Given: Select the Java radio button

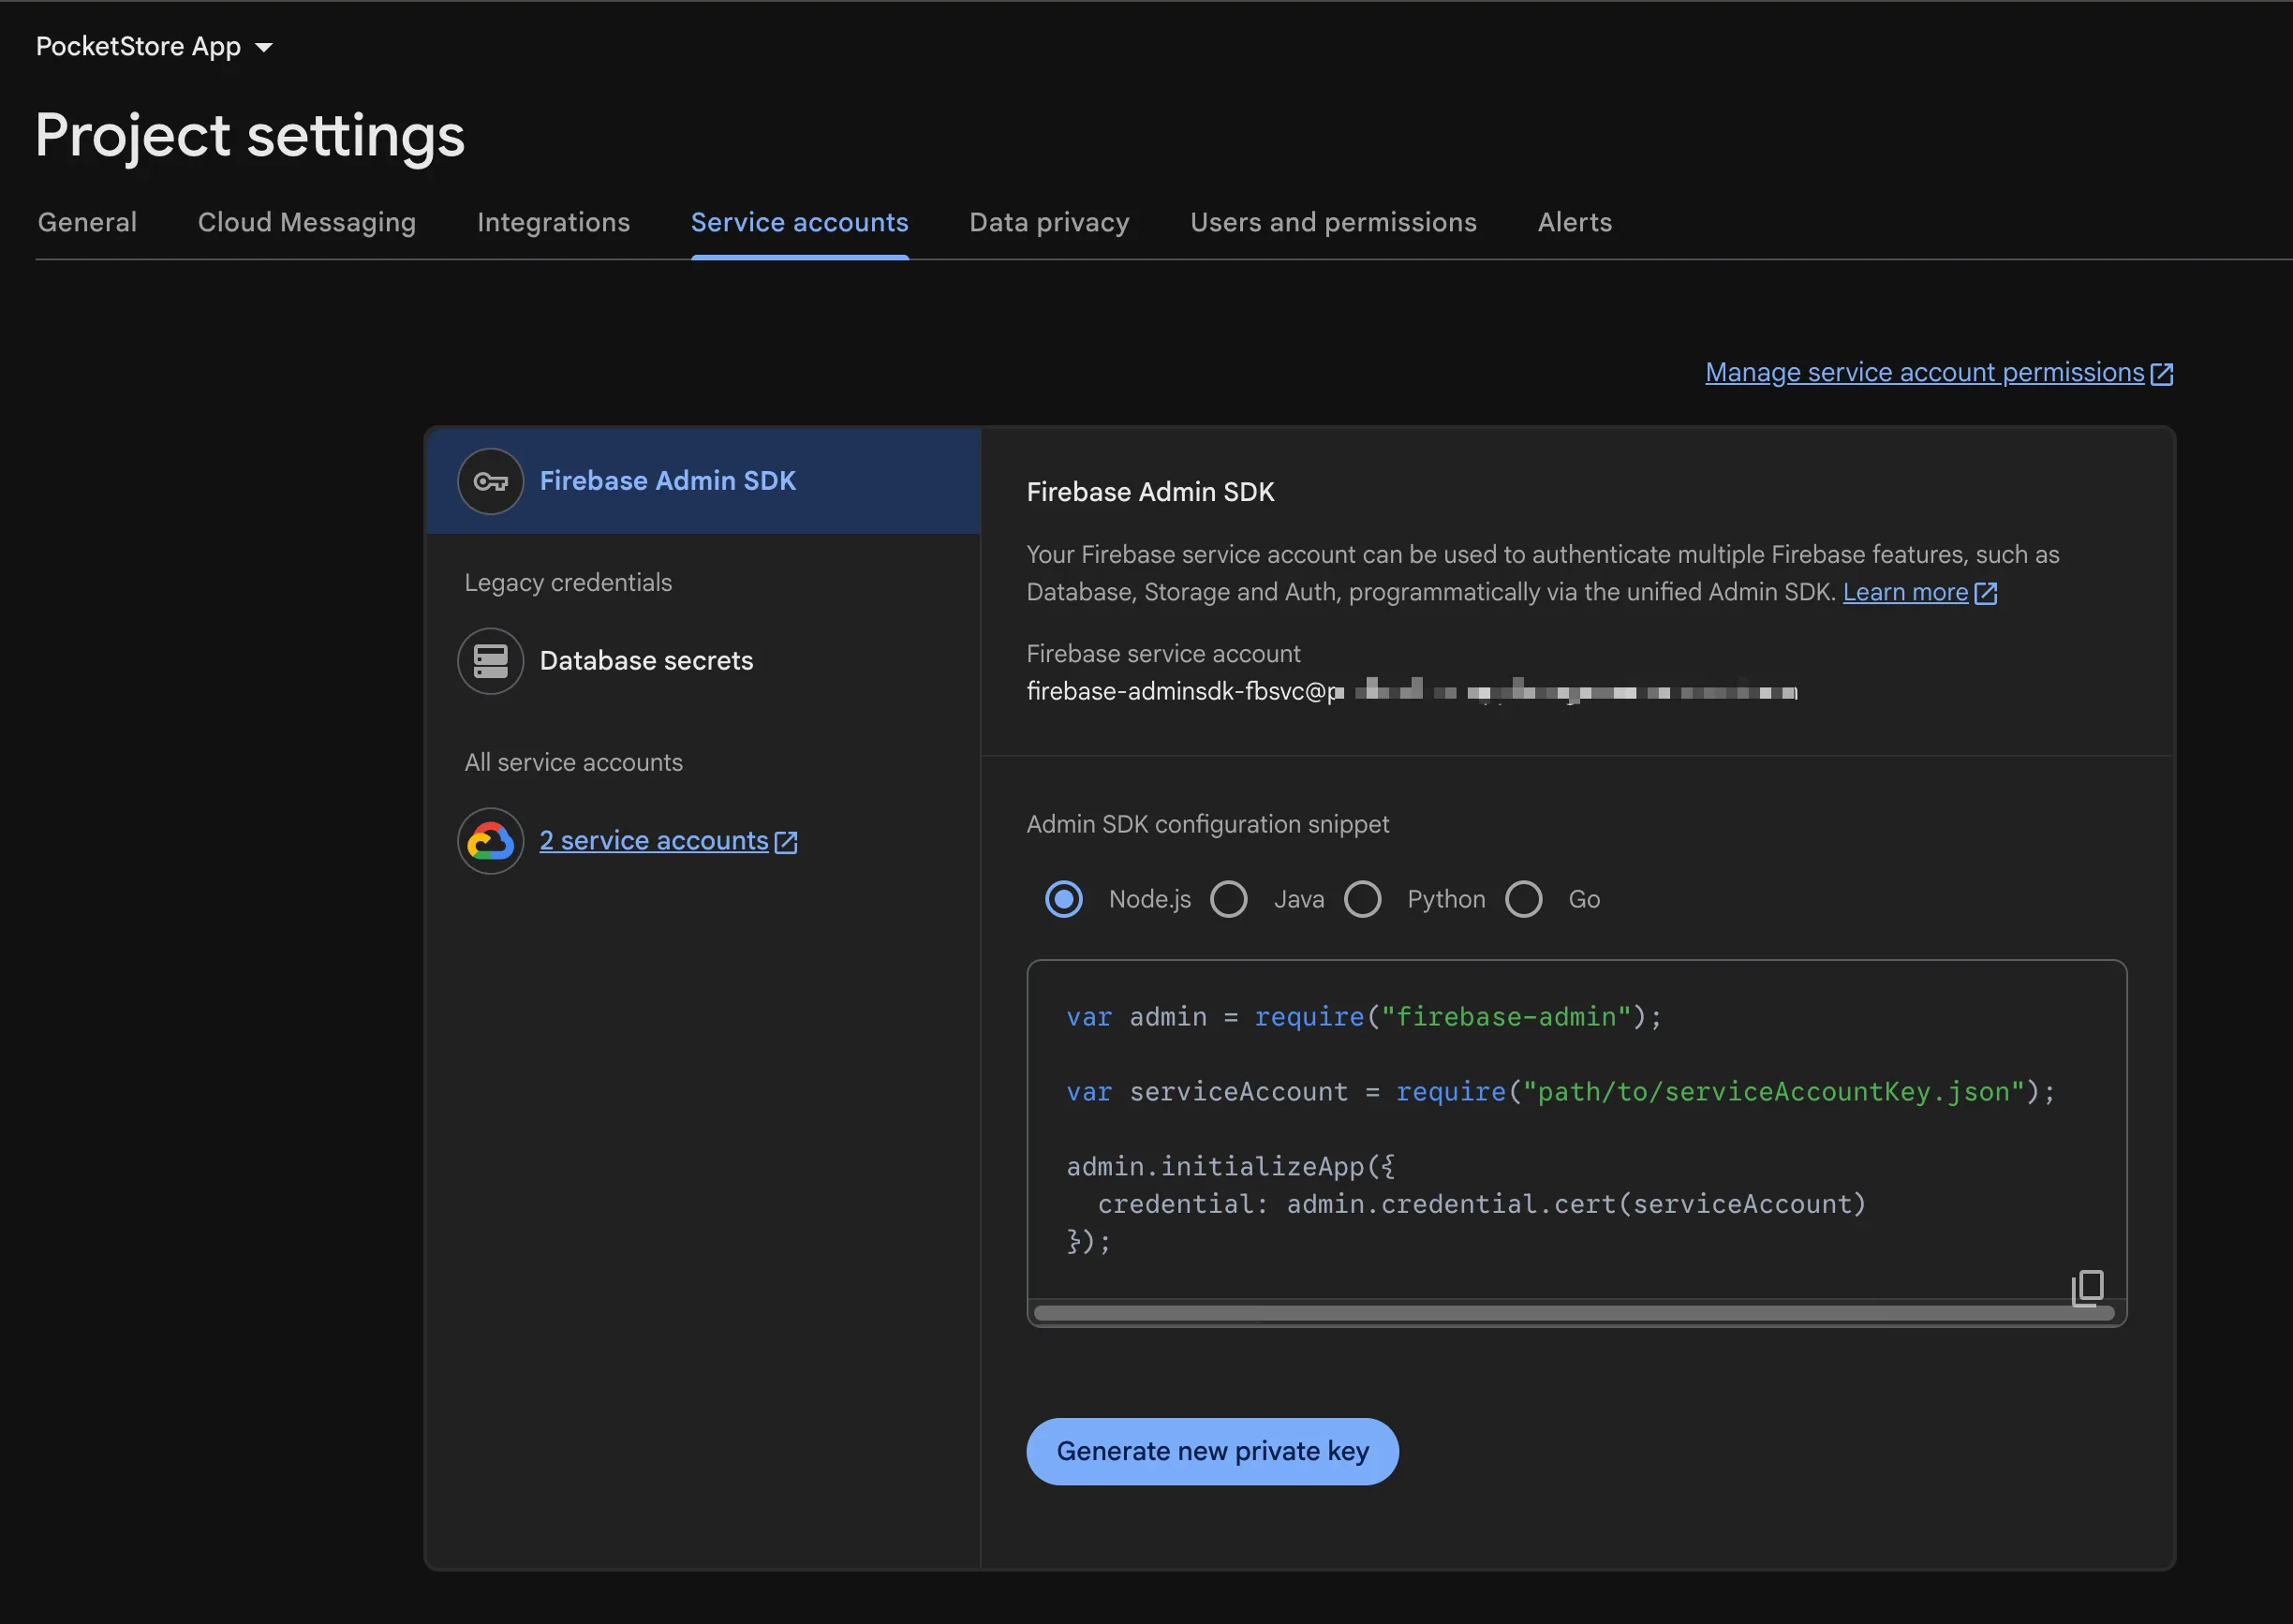Looking at the screenshot, I should pos(1228,899).
